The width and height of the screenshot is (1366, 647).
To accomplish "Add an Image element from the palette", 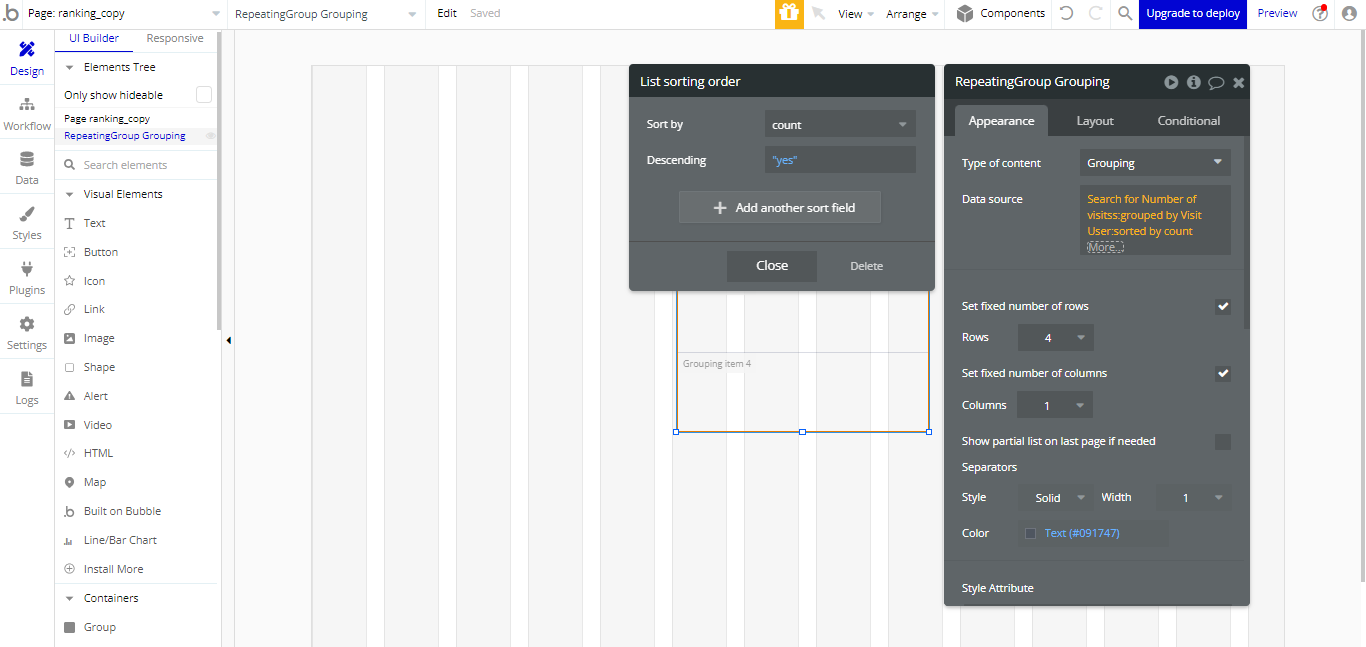I will (x=99, y=338).
